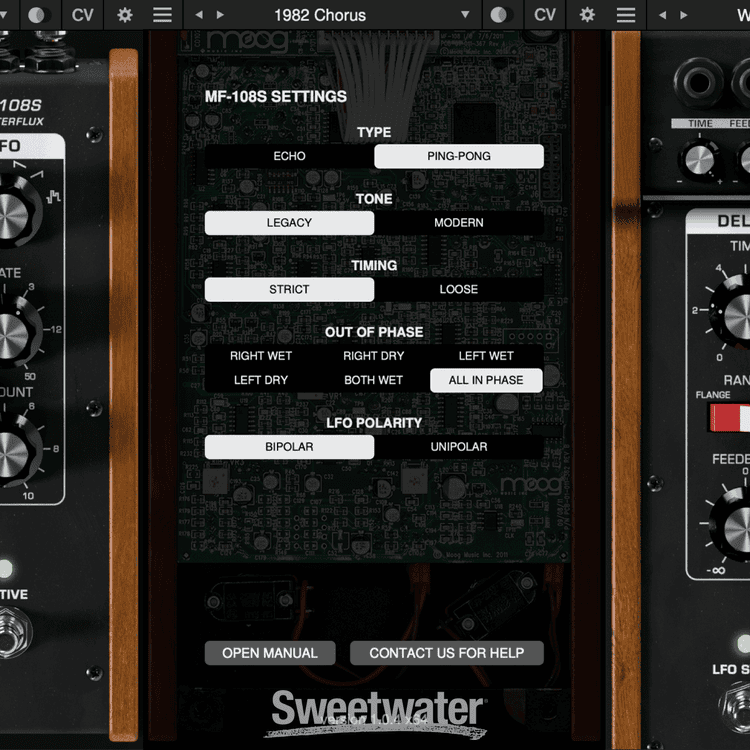Open the 1982 Chorus preset dropdown
750x750 pixels.
pyautogui.click(x=320, y=15)
